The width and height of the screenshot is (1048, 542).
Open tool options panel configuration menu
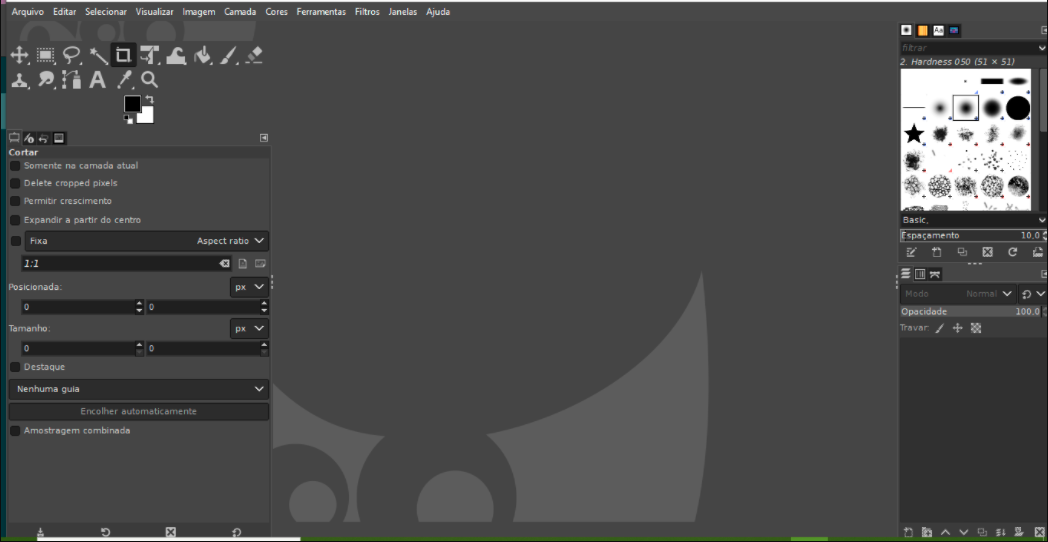[264, 138]
